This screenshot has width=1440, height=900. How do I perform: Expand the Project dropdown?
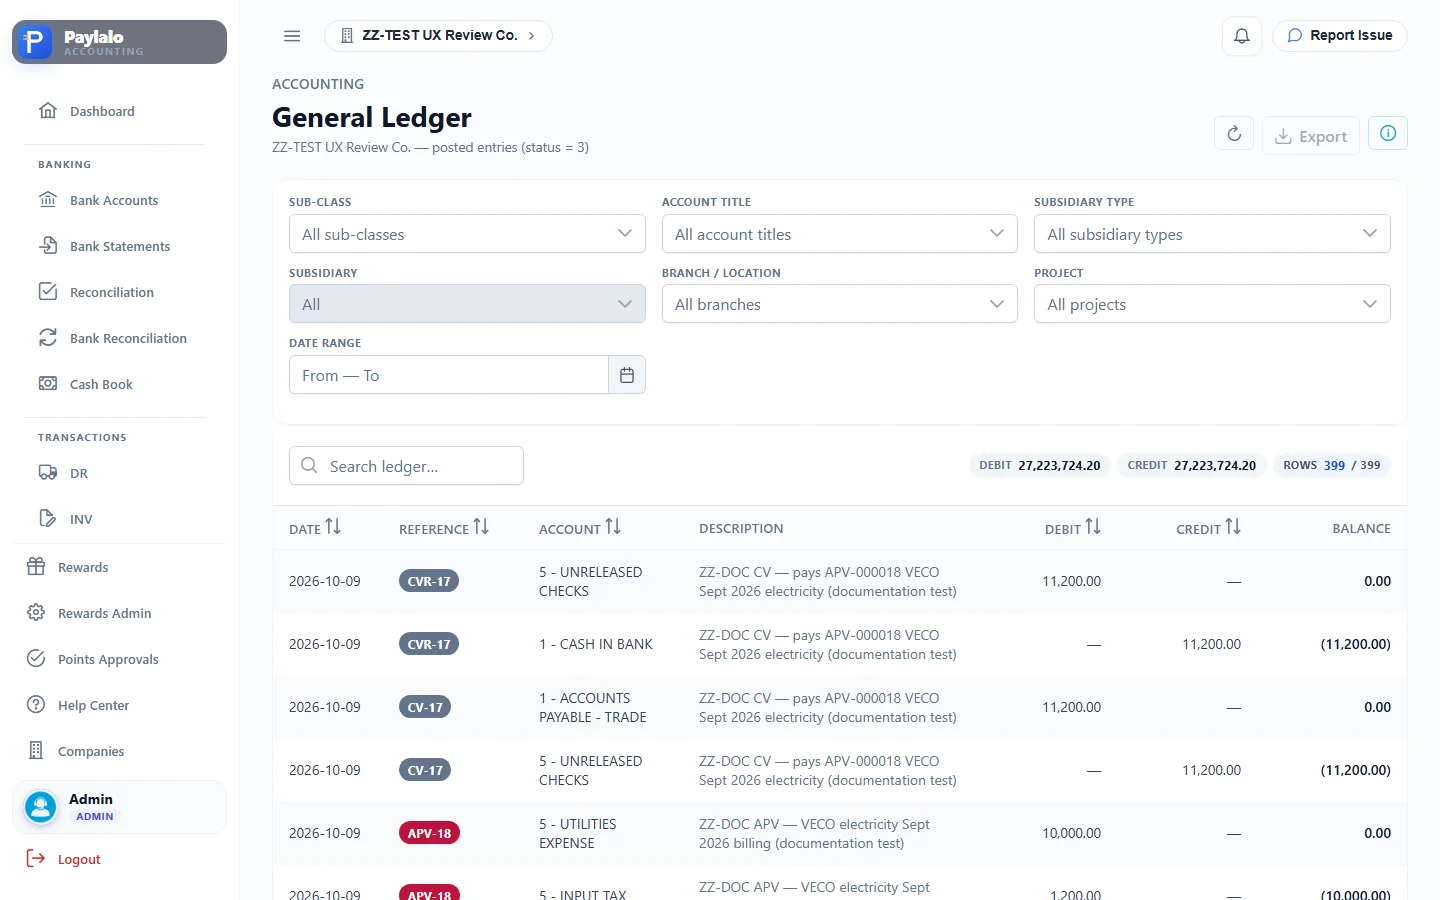(x=1212, y=304)
